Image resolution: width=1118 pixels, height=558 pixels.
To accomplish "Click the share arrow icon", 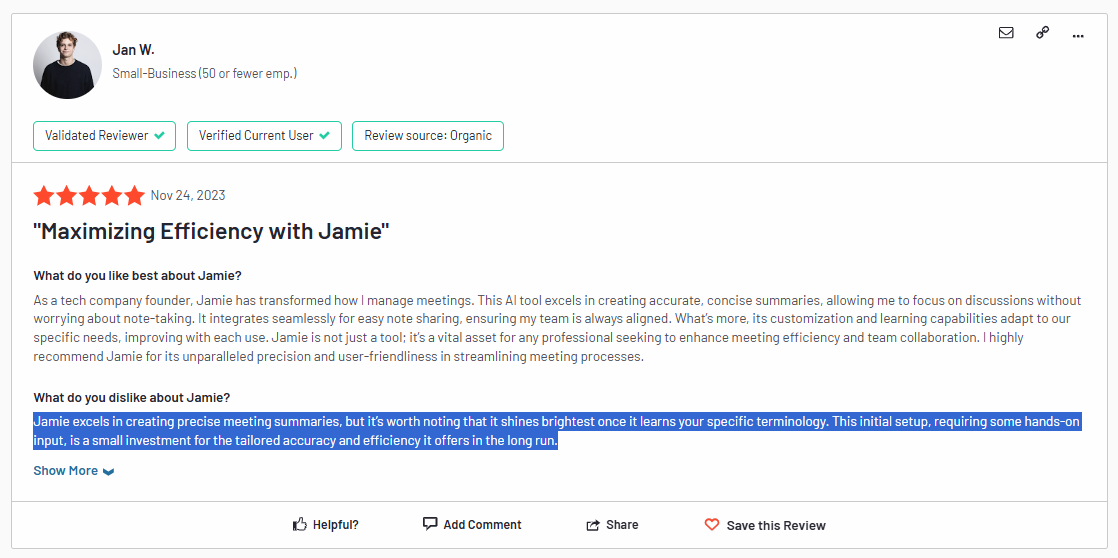I will [593, 525].
